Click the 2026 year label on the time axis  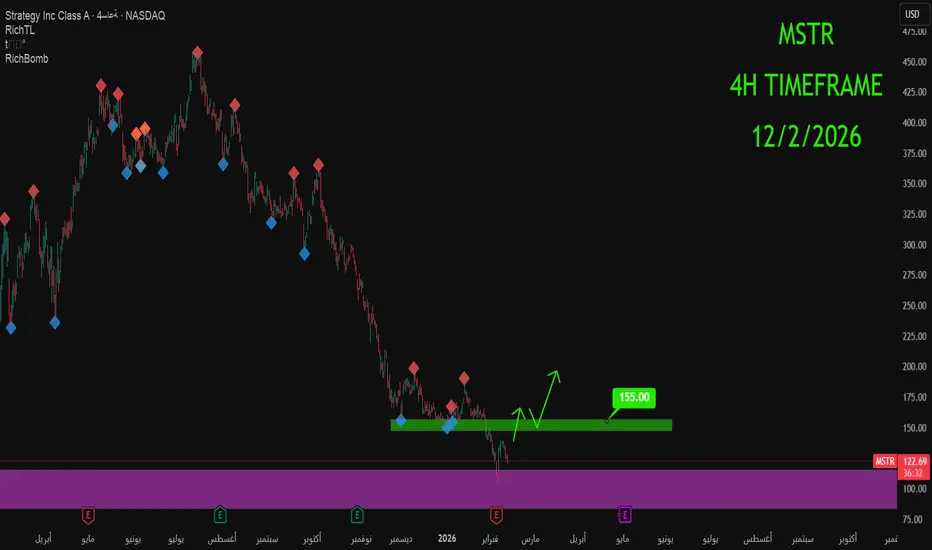447,539
